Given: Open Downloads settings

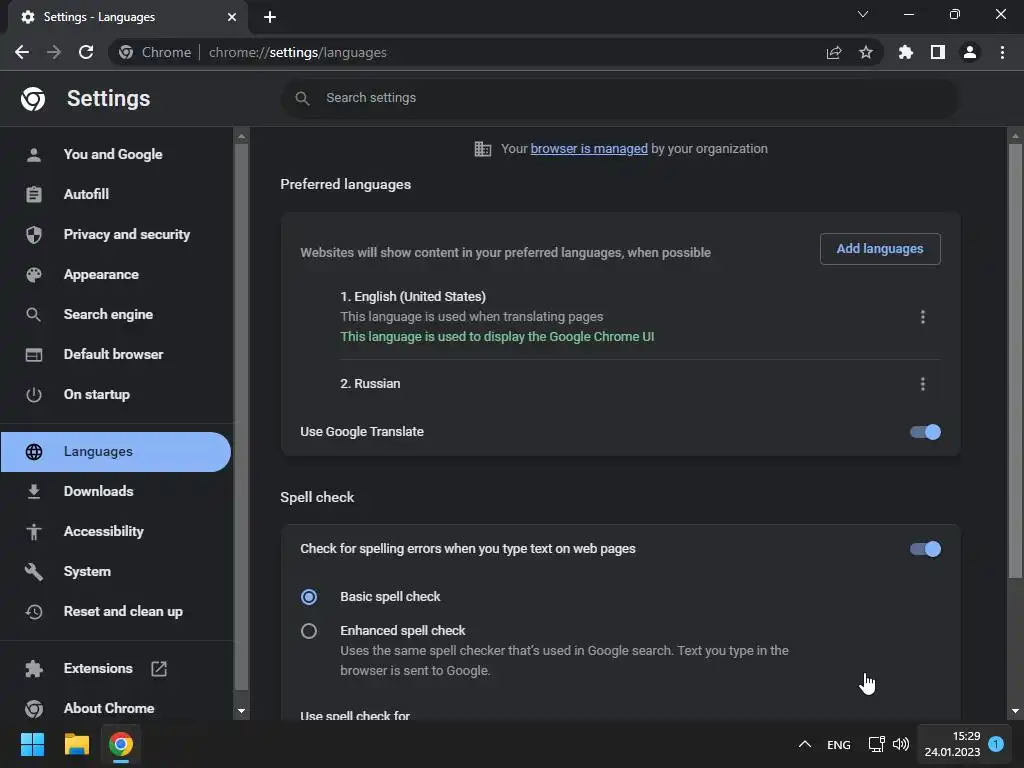Looking at the screenshot, I should [99, 491].
